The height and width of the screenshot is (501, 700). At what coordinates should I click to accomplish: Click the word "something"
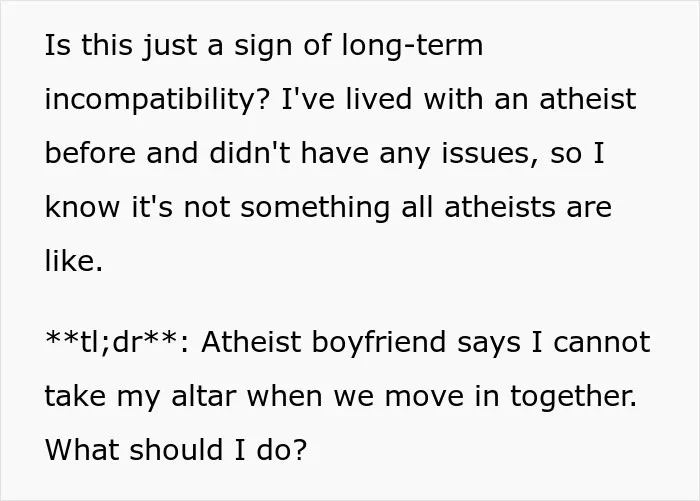point(315,209)
